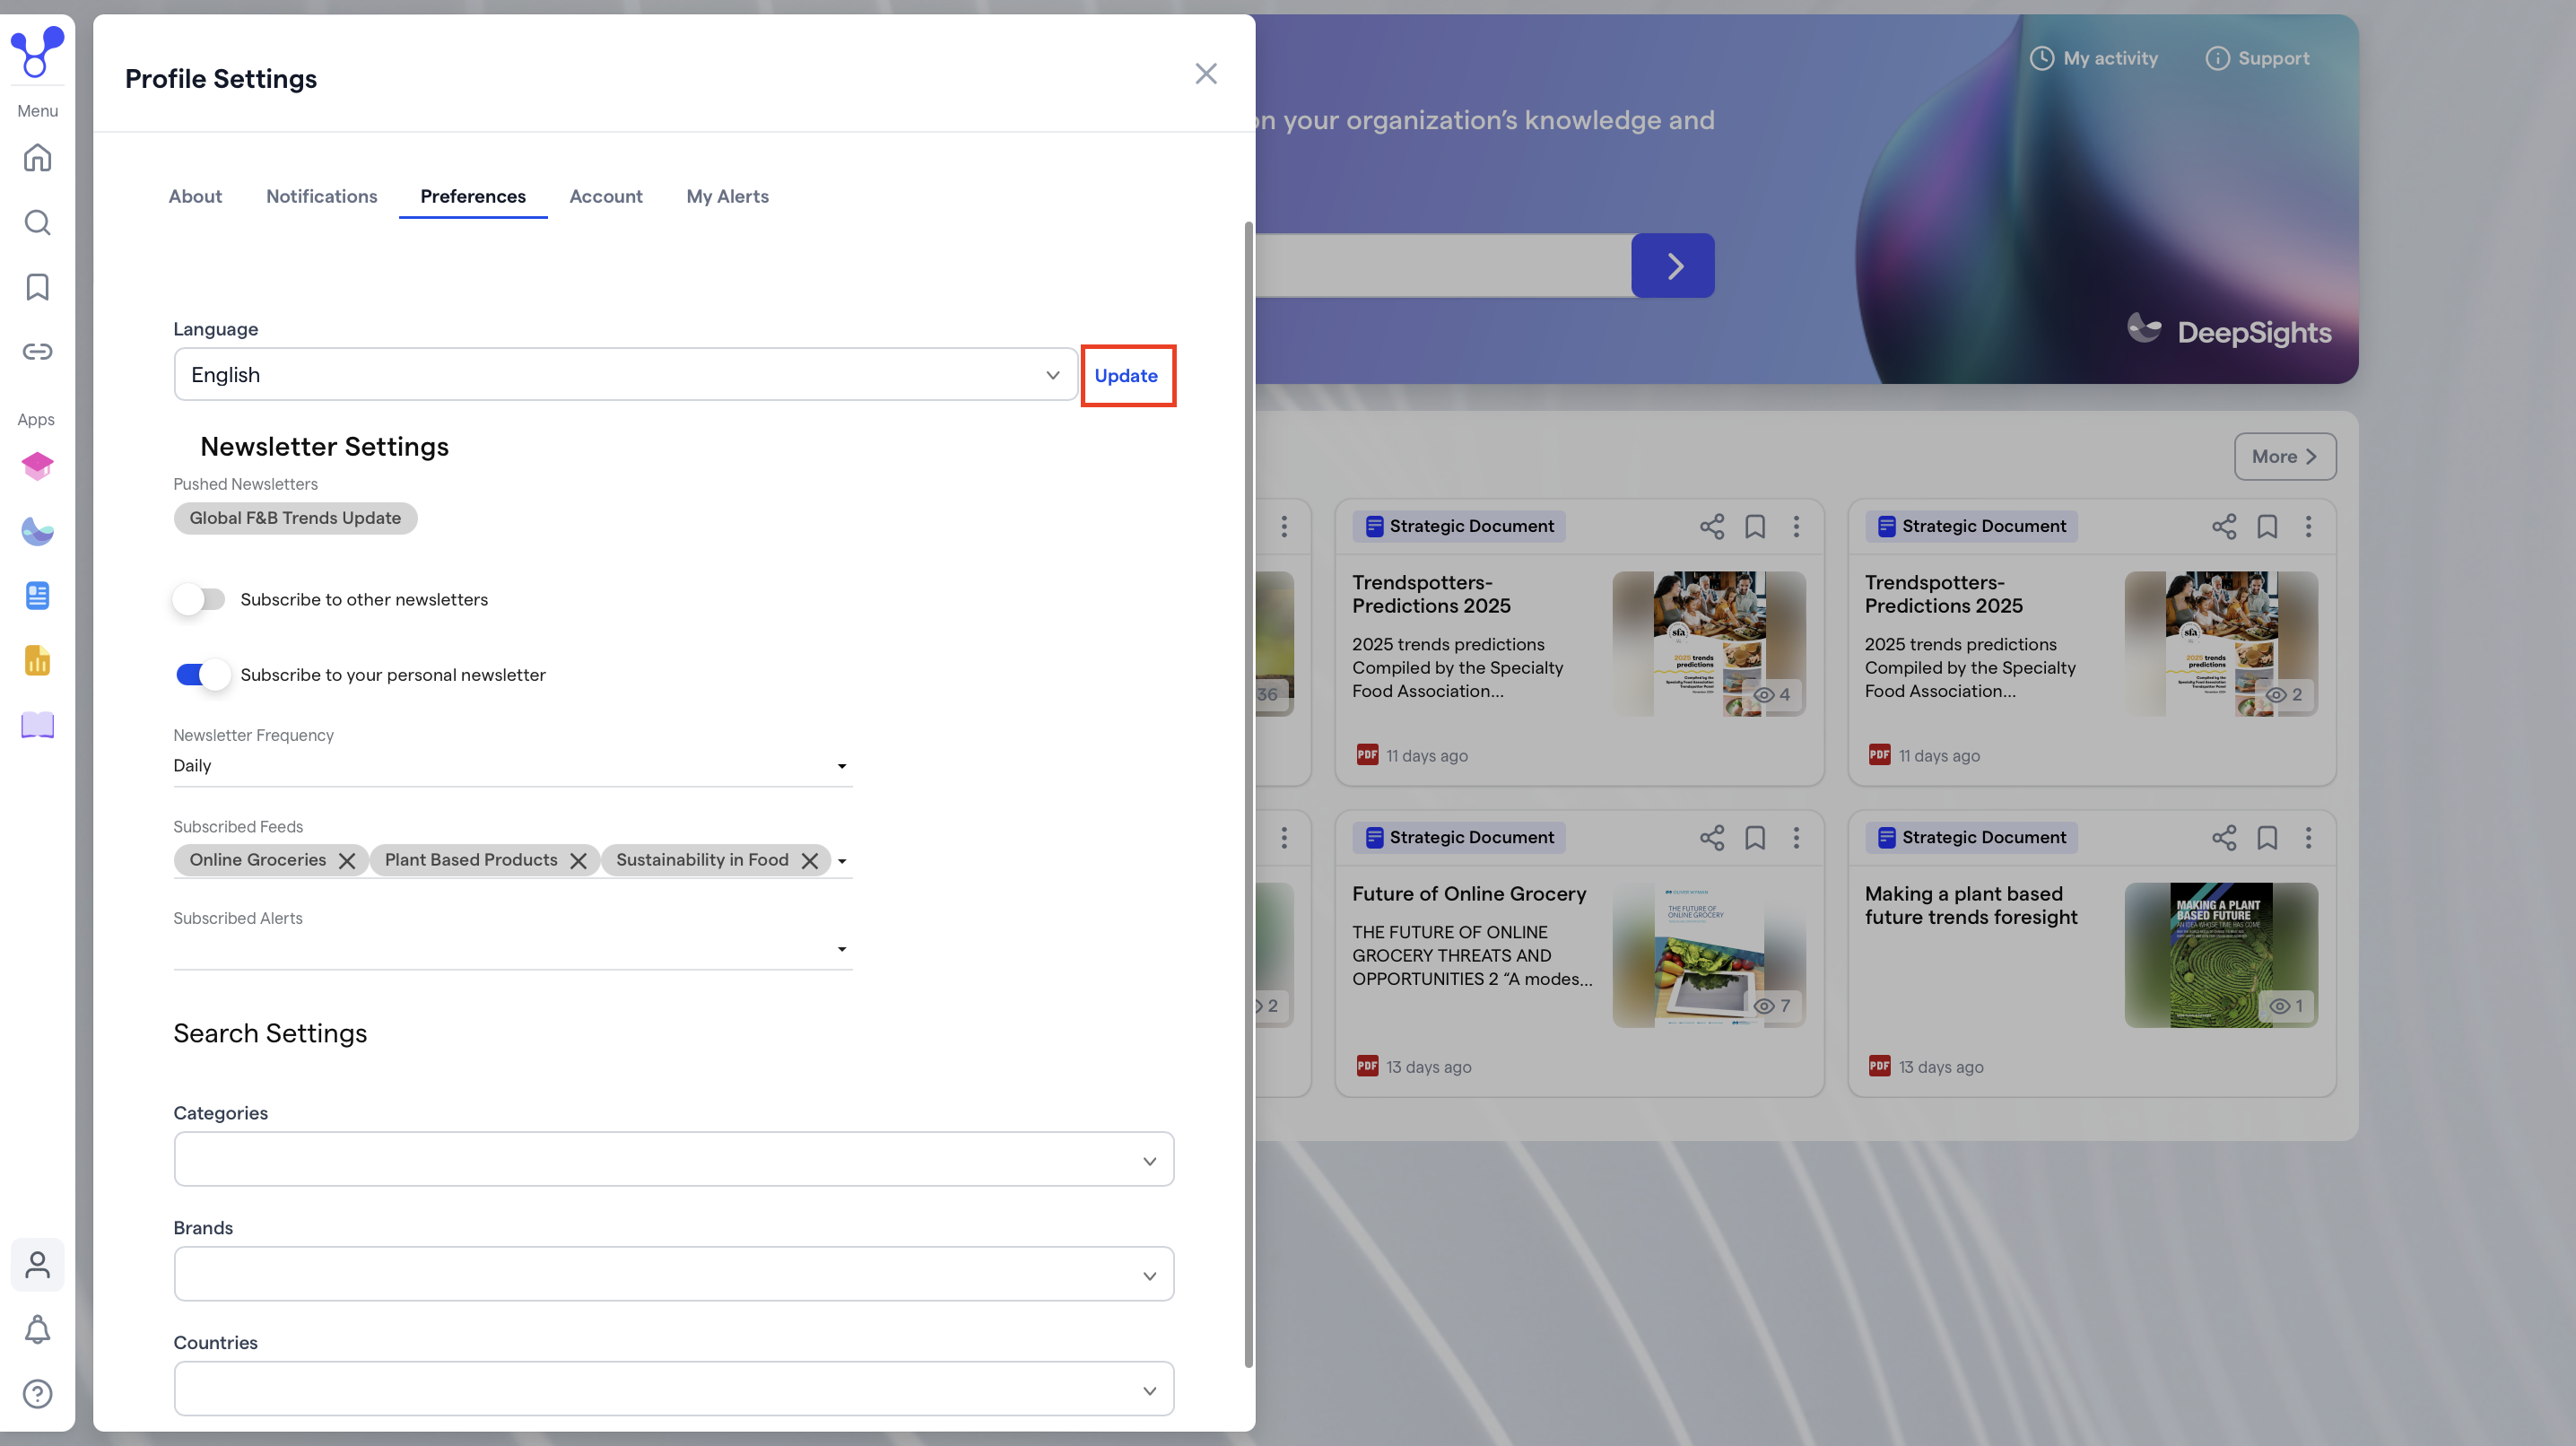Click the dialog vertical scrollbar
The height and width of the screenshot is (1446, 2576).
pos(1248,794)
